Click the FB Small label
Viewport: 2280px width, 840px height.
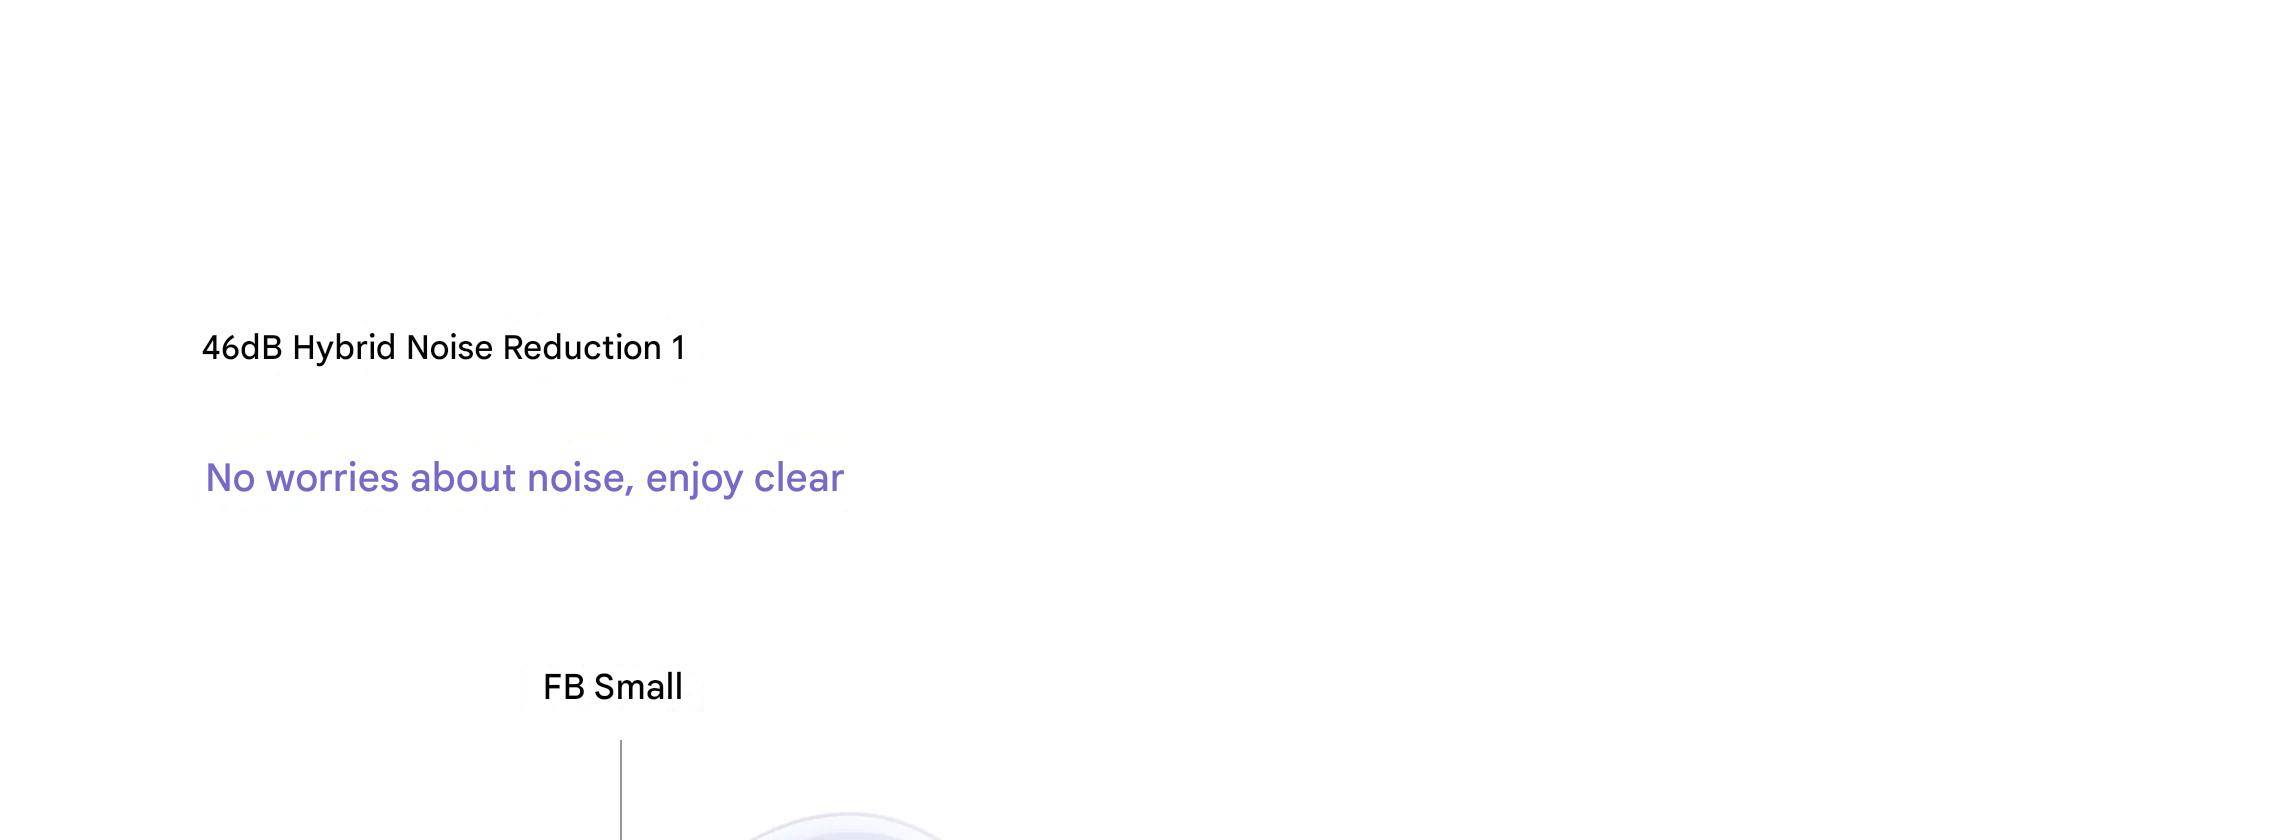[x=612, y=687]
